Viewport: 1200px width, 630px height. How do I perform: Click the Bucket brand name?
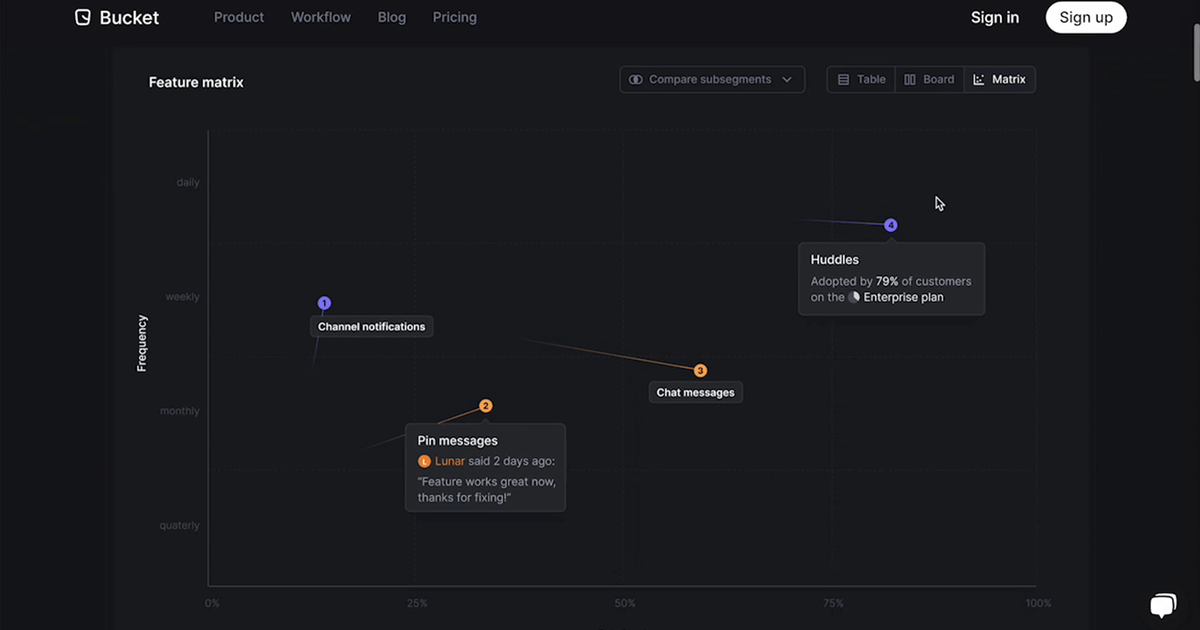(x=129, y=17)
